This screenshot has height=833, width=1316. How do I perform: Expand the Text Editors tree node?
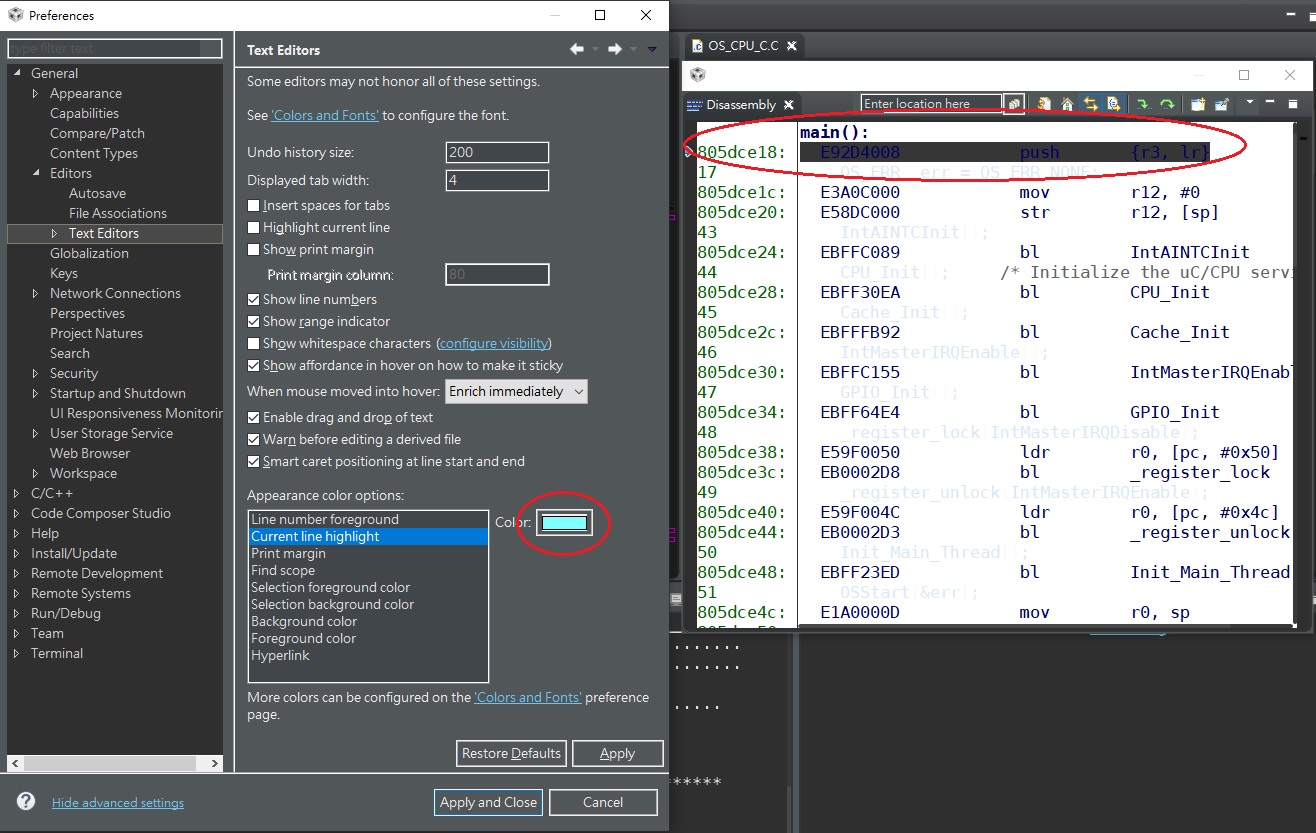[54, 233]
